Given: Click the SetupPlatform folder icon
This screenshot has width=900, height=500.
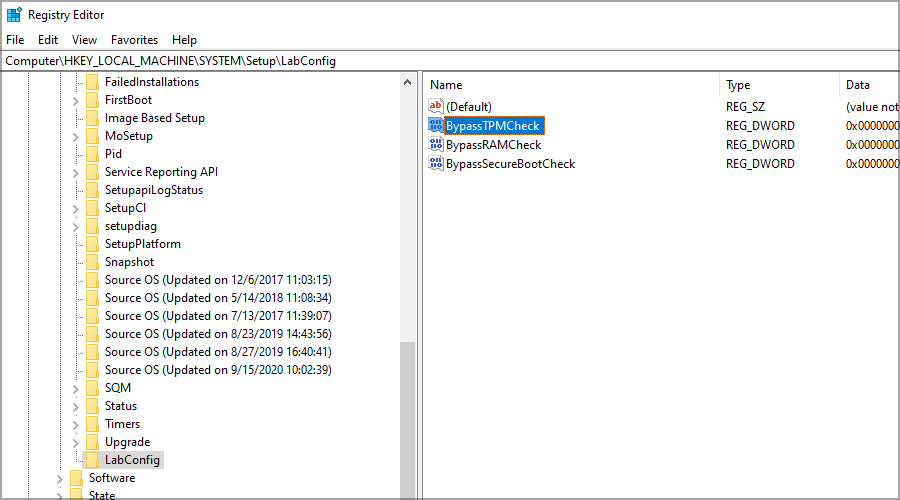Looking at the screenshot, I should (x=92, y=244).
